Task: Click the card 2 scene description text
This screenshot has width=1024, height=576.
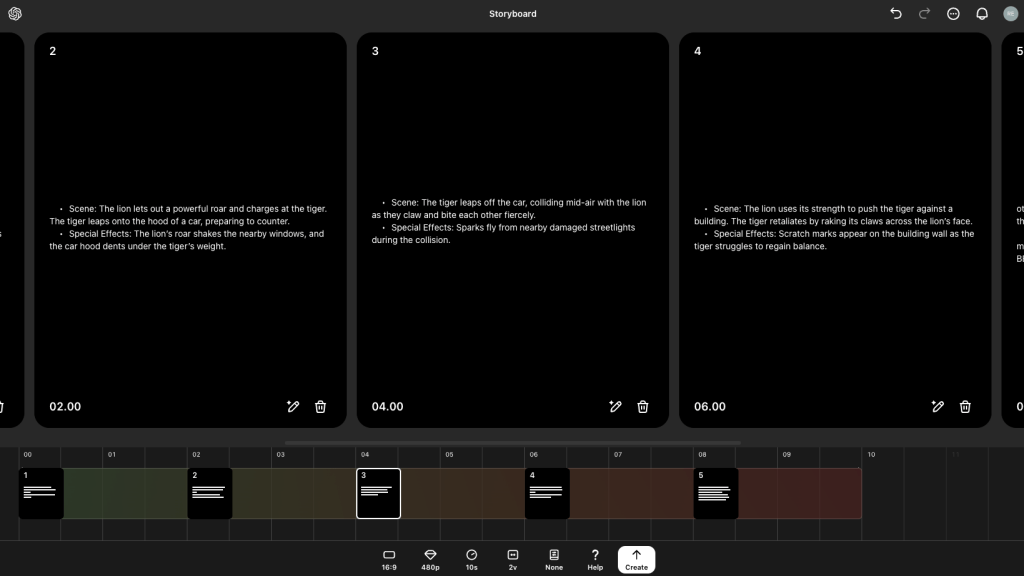Action: tap(189, 227)
